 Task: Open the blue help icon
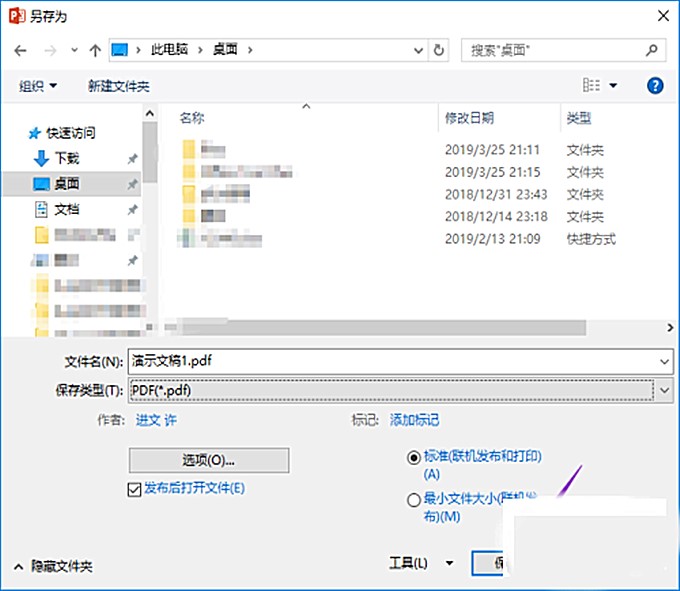(655, 86)
